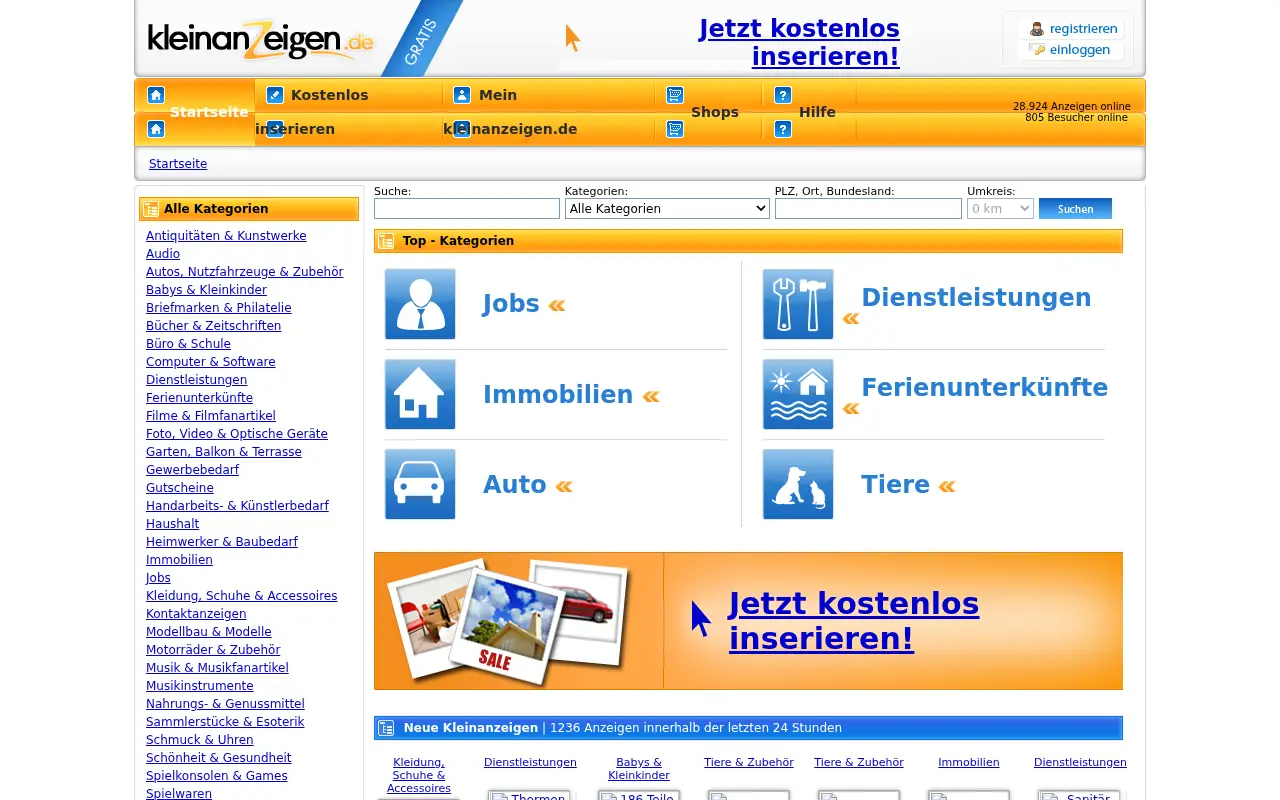This screenshot has width=1280, height=800.
Task: Open Foto, Video & Optische Geräte category
Action: click(x=237, y=434)
